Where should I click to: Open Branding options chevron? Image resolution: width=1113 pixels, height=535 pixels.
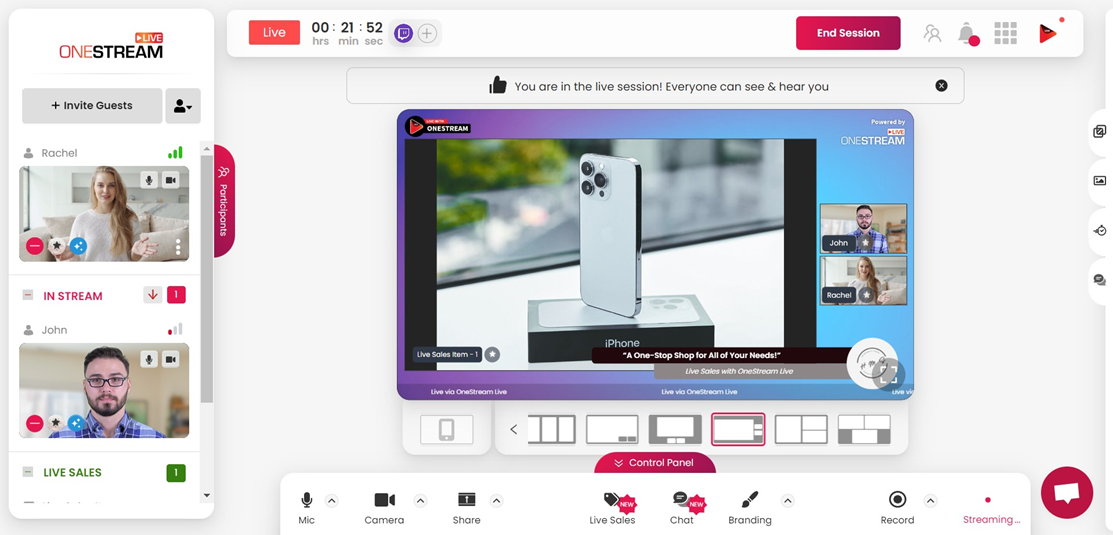tap(787, 500)
